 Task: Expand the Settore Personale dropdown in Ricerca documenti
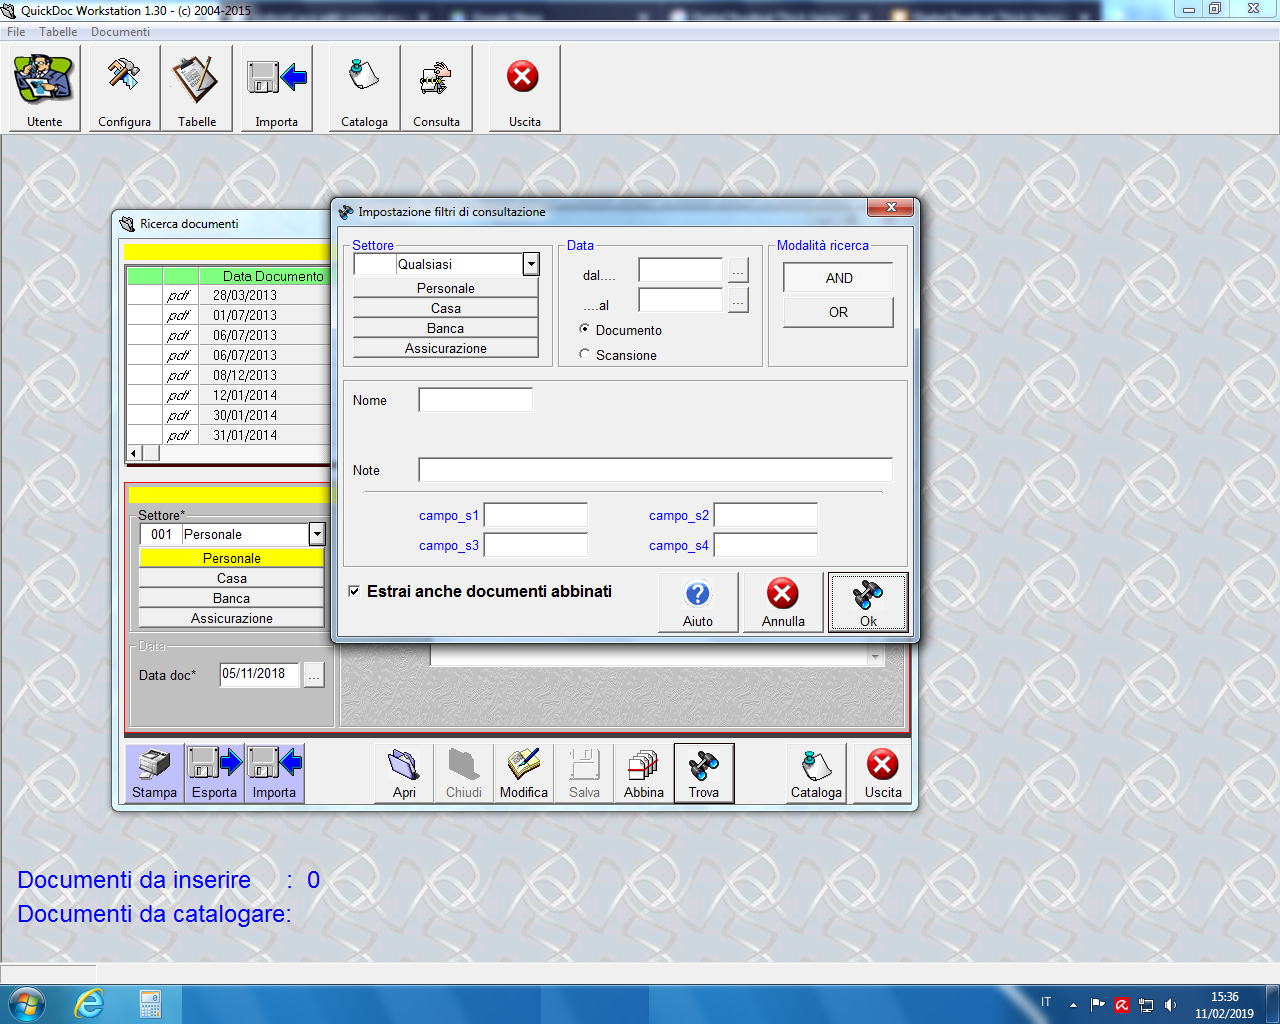click(317, 534)
